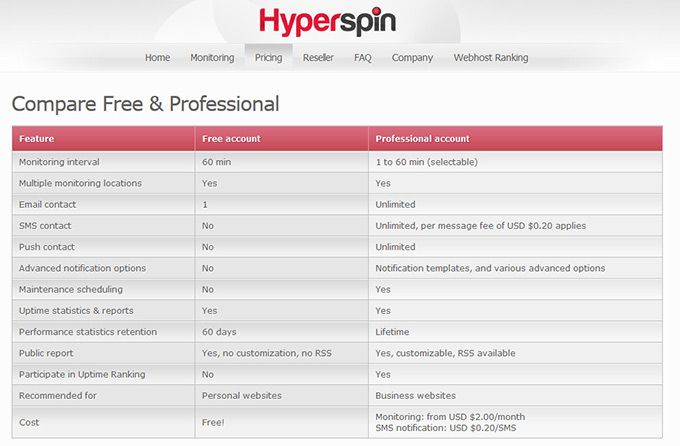Image resolution: width=680 pixels, height=446 pixels.
Task: Select the Monitoring interval row label
Action: click(59, 162)
